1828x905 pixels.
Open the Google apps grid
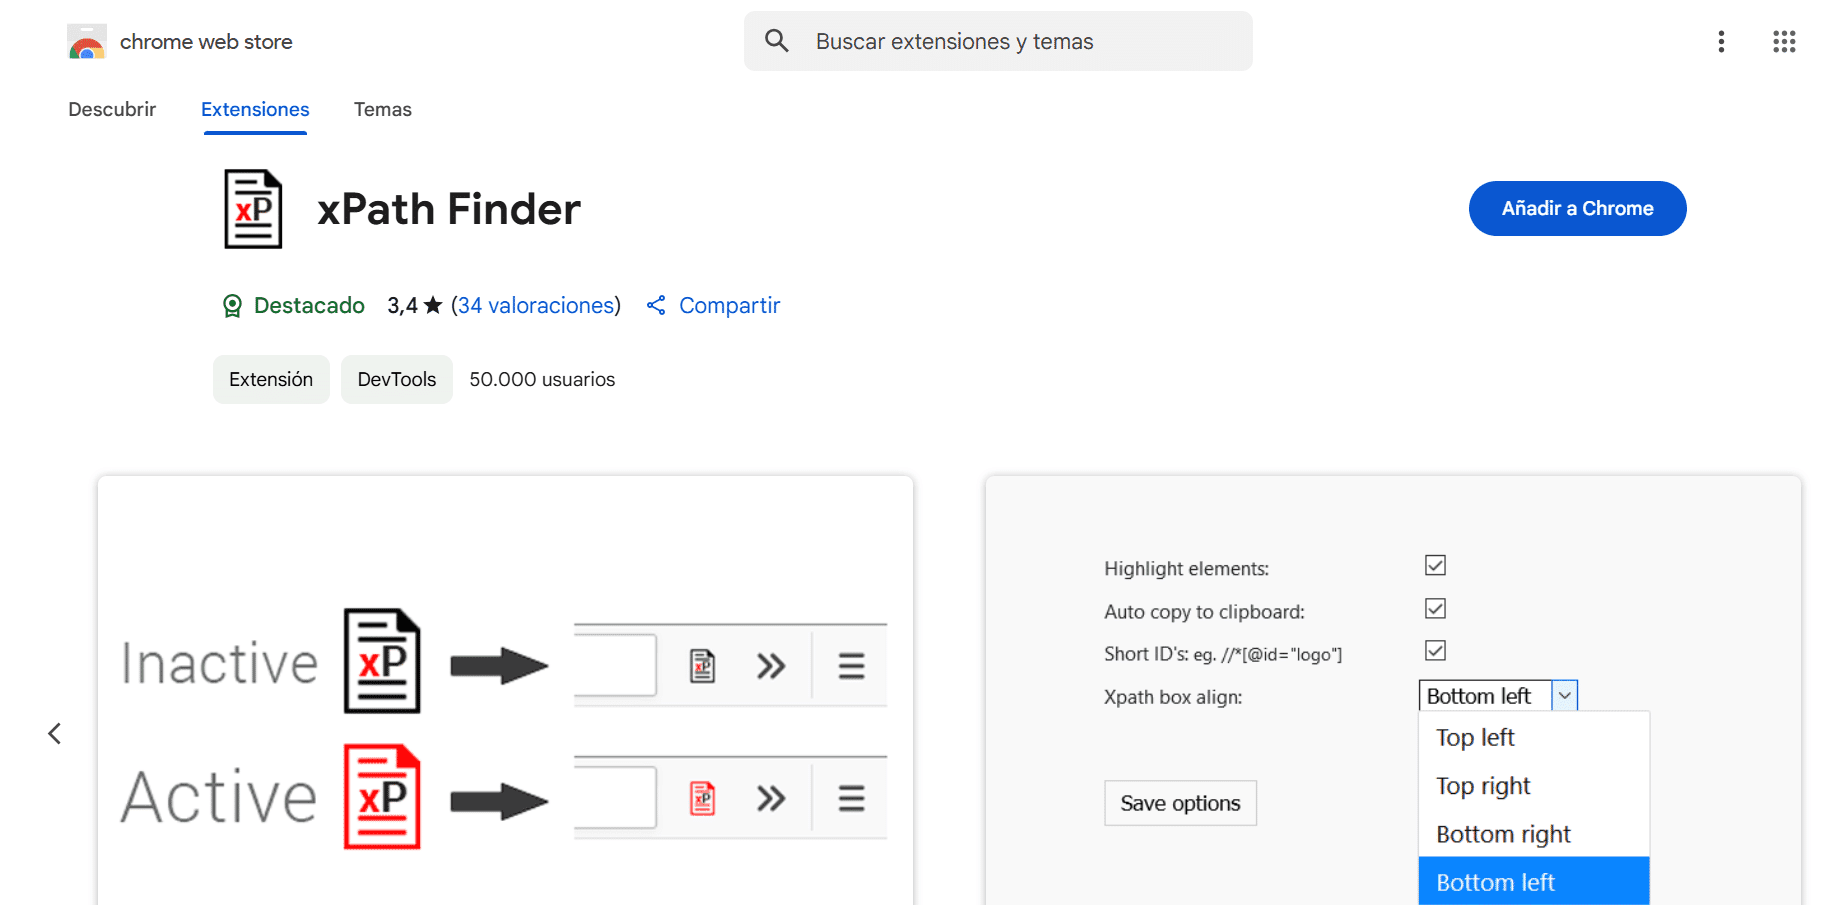coord(1784,41)
